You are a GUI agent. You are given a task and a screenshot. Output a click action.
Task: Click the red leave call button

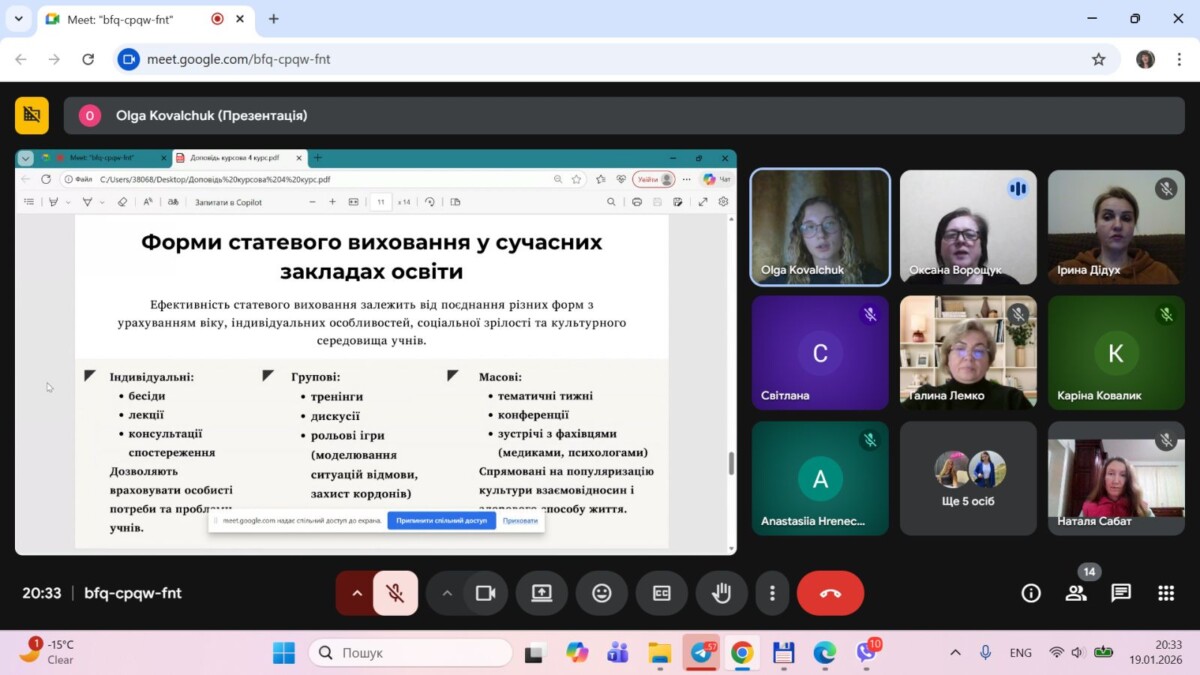[830, 593]
